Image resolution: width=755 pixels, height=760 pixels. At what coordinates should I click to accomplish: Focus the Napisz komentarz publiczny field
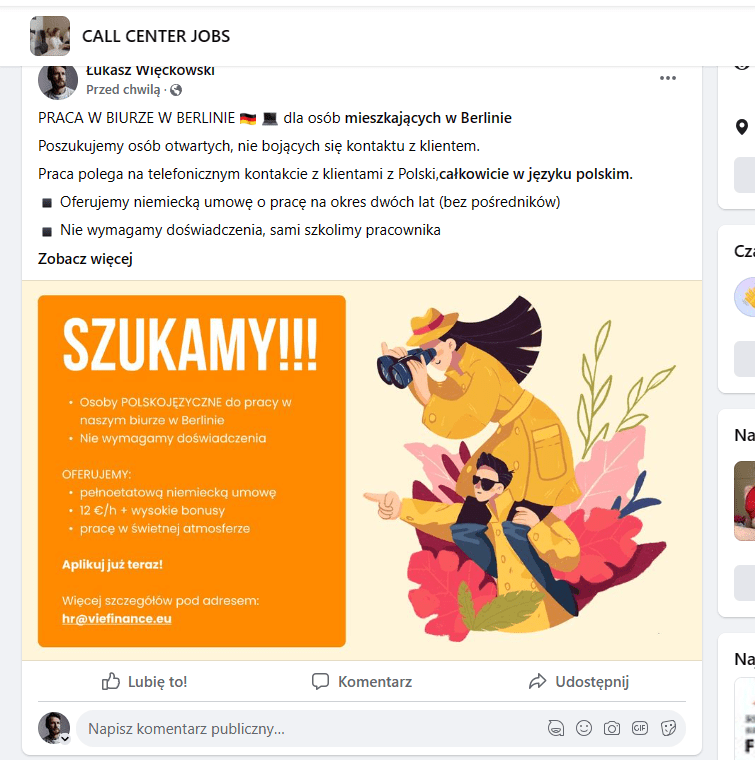click(x=310, y=728)
